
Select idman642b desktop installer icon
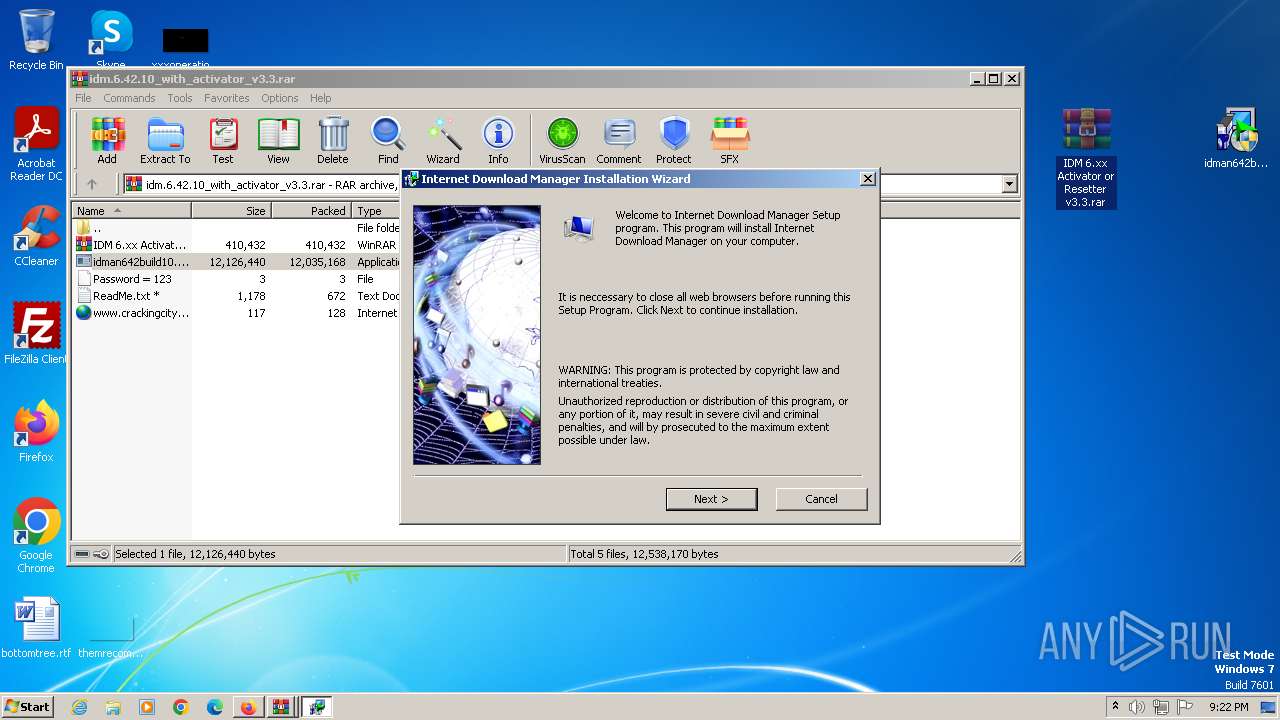pos(1236,139)
